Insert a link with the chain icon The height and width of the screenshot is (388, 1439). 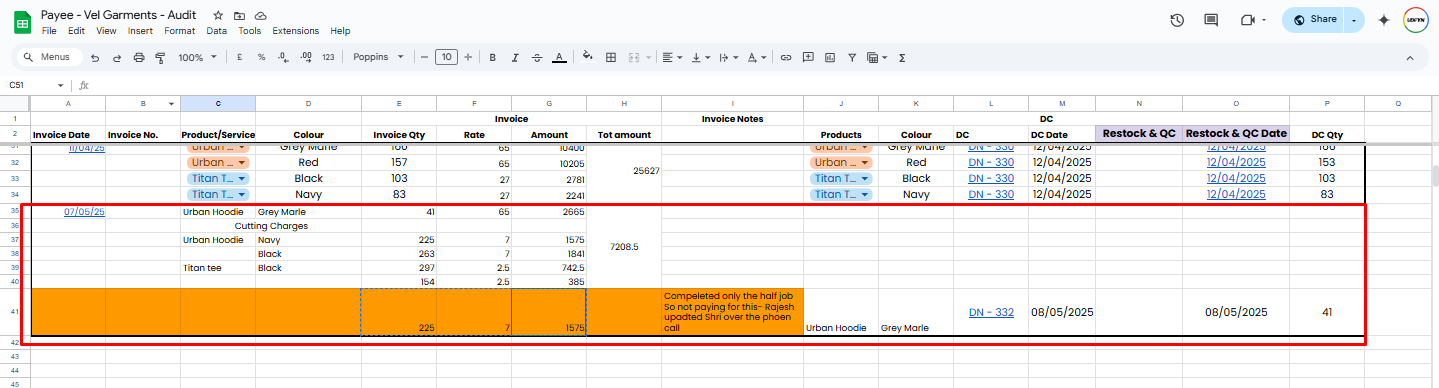coord(786,58)
